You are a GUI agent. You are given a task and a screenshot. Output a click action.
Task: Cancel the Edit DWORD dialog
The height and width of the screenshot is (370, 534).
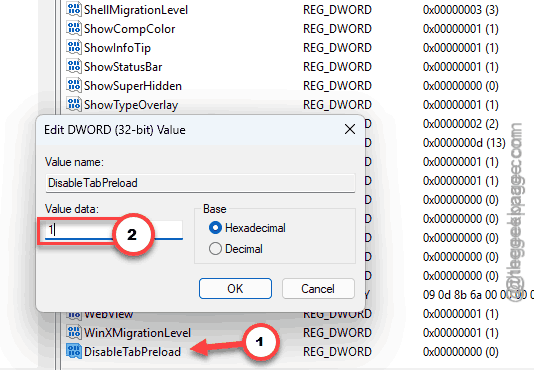[318, 289]
